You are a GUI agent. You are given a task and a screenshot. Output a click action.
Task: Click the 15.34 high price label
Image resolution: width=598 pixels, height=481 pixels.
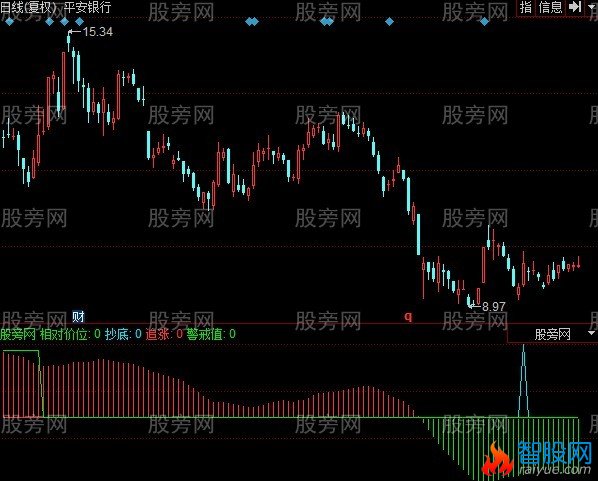coord(98,32)
